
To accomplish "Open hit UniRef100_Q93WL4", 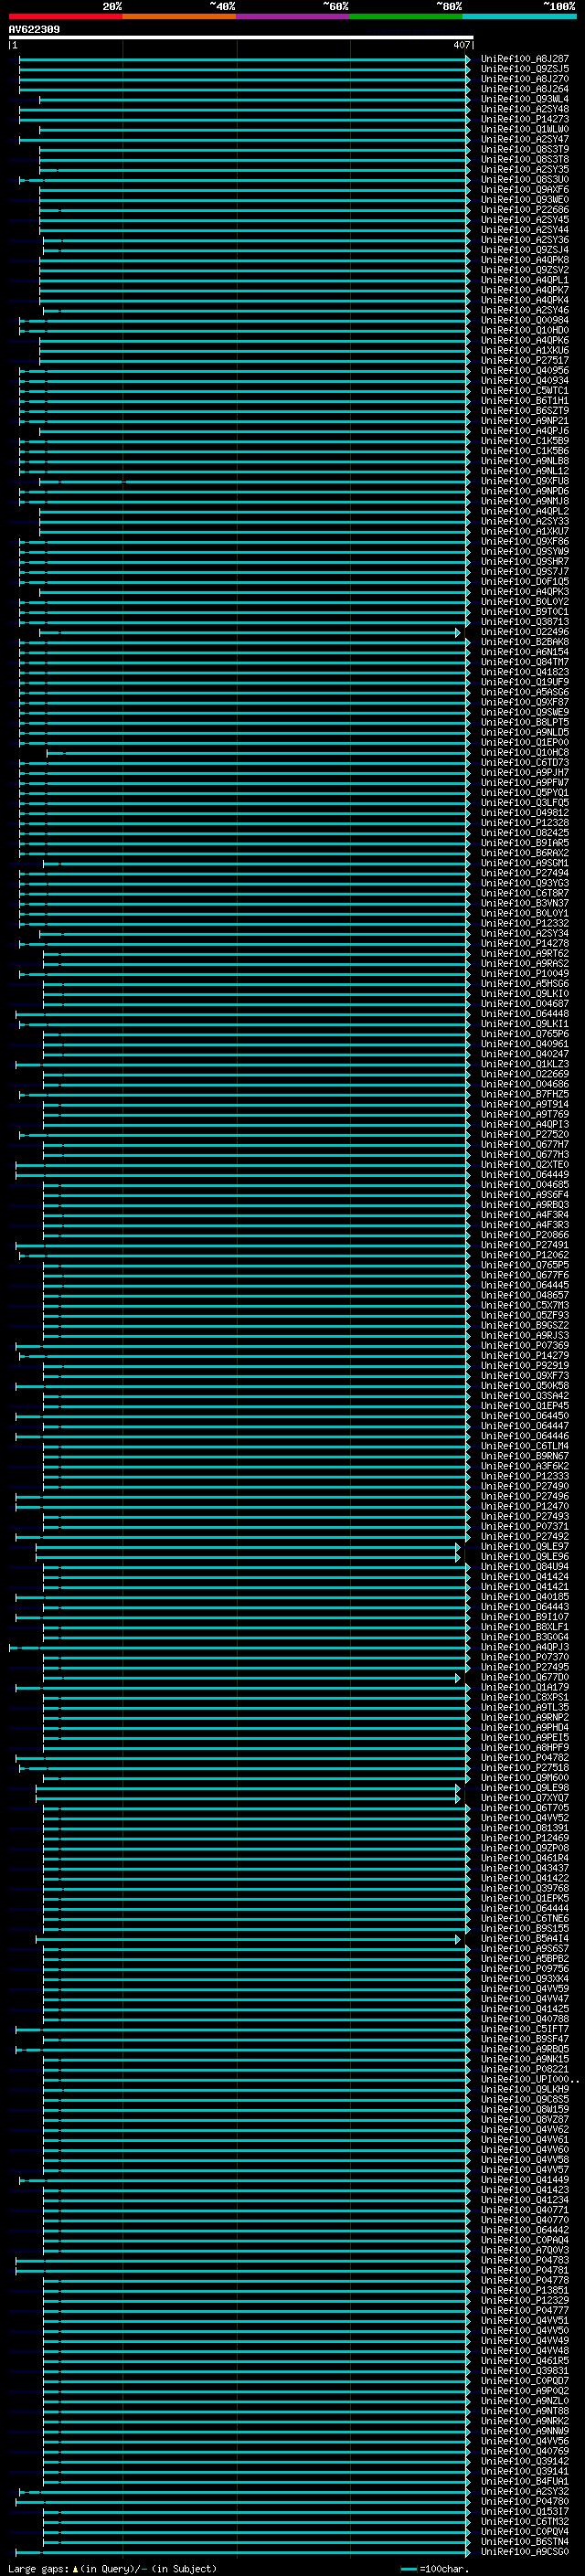I will point(525,99).
